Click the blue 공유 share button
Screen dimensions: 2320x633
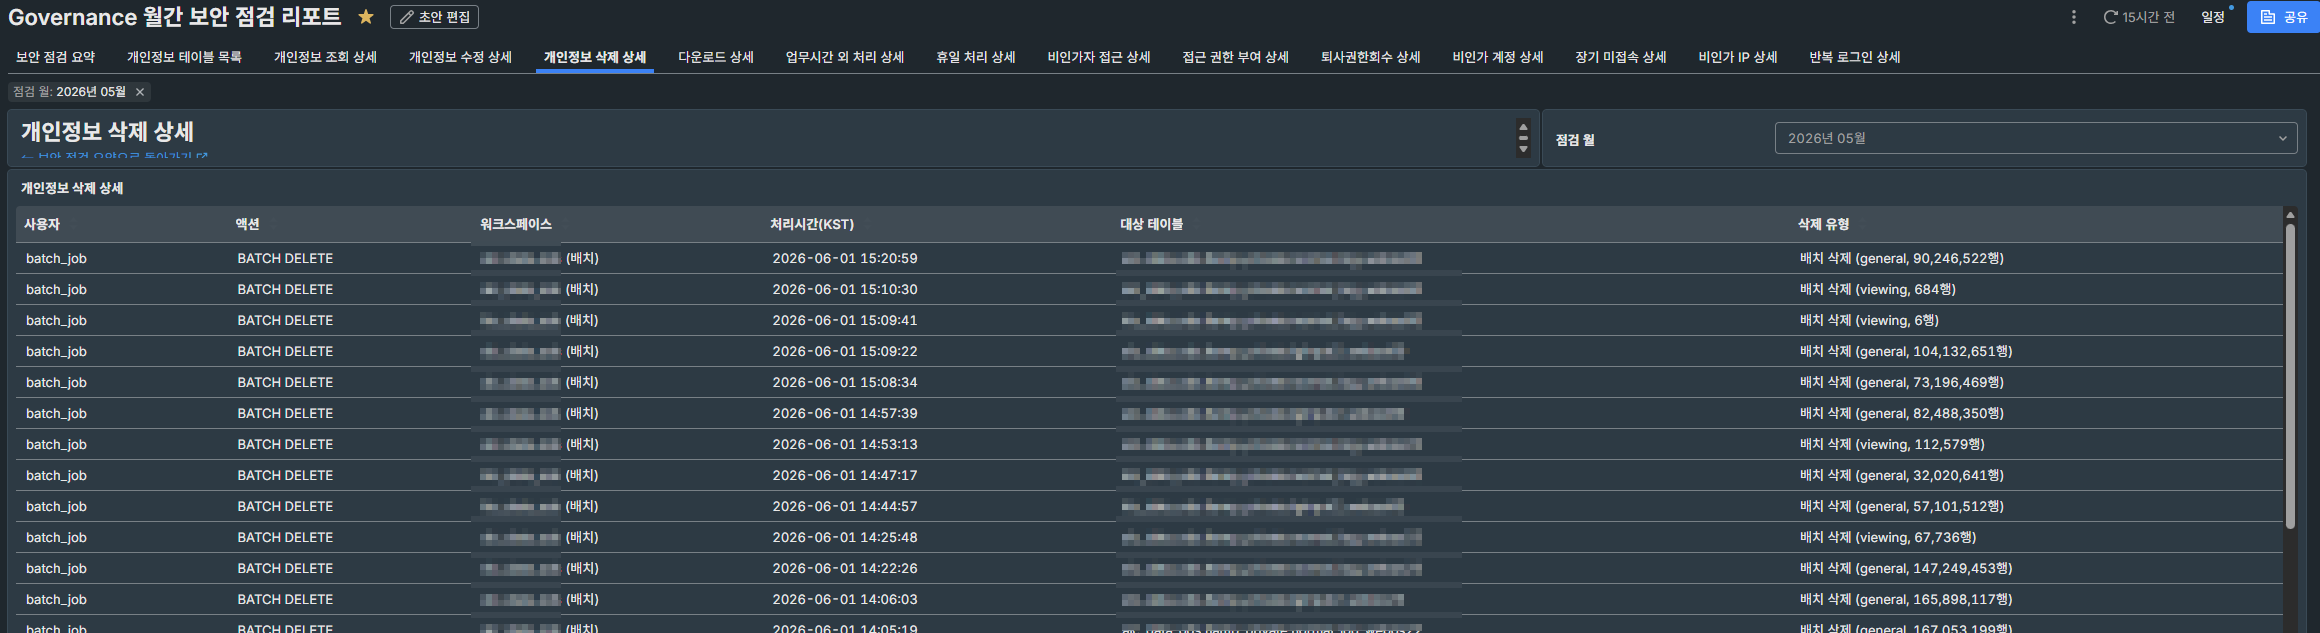(x=2283, y=17)
